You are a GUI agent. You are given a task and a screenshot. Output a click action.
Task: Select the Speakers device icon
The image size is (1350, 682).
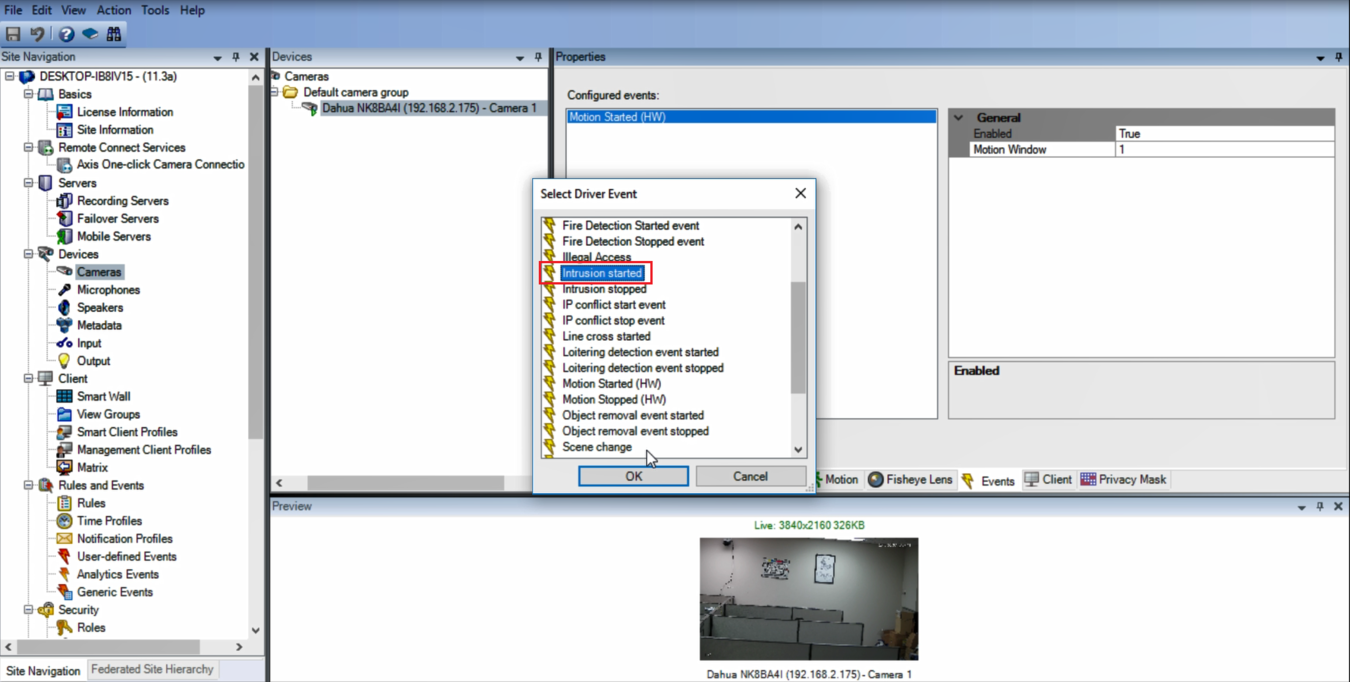coord(64,308)
